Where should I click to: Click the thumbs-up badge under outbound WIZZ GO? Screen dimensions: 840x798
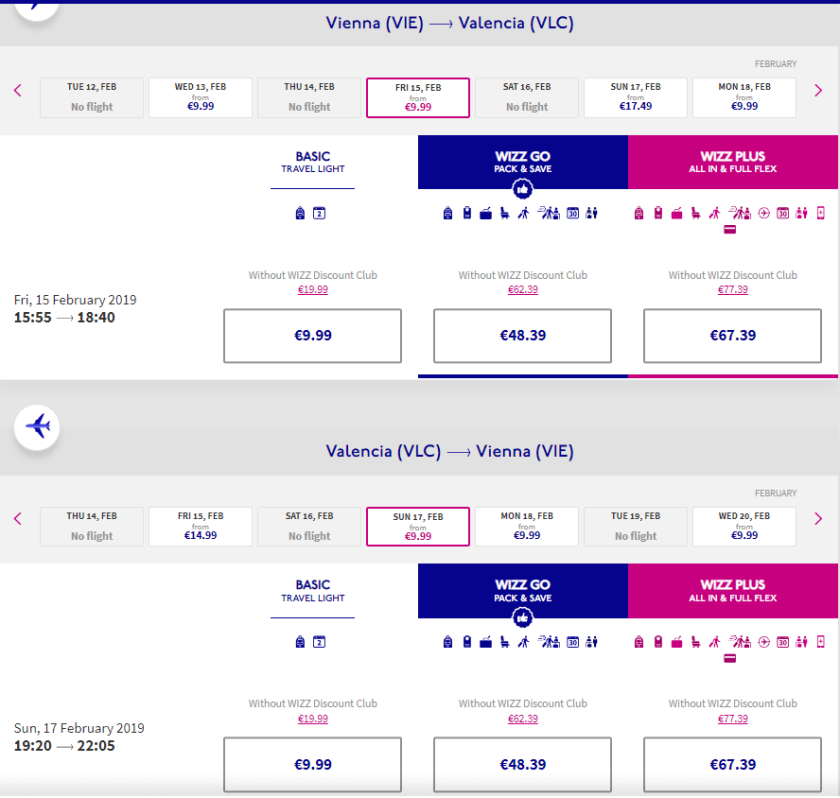[x=522, y=190]
